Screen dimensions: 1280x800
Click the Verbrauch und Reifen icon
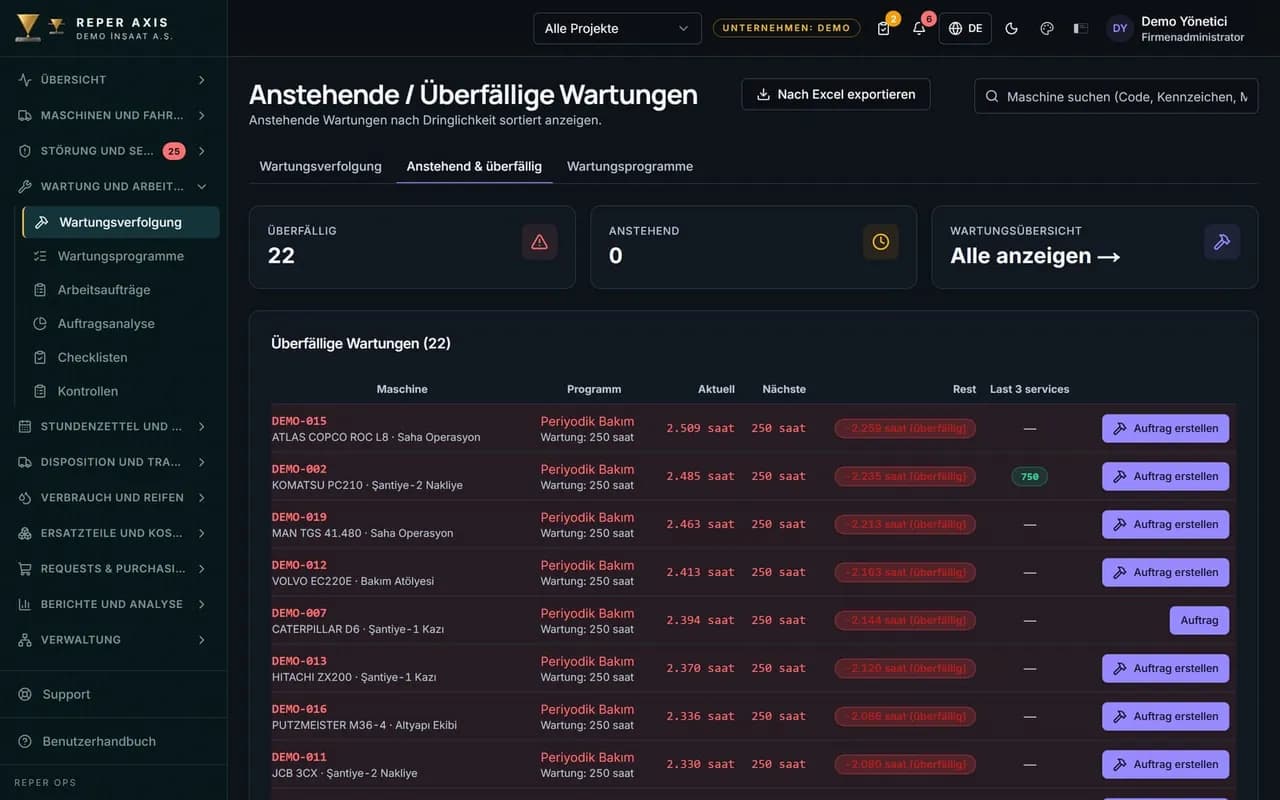[x=25, y=498]
